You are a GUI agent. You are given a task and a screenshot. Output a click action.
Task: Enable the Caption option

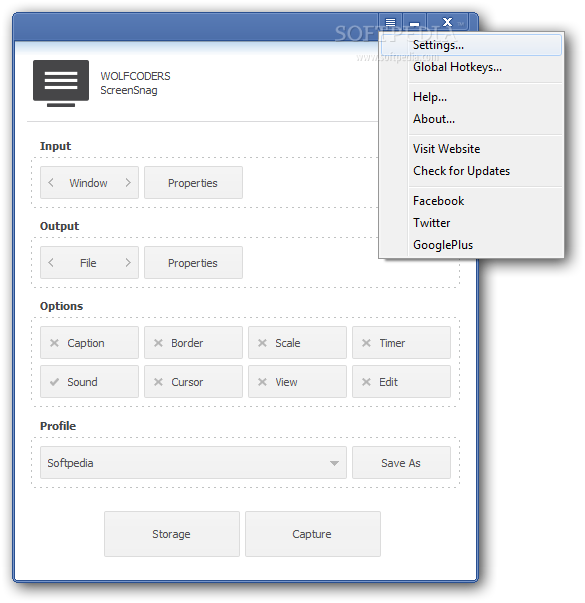click(x=89, y=343)
